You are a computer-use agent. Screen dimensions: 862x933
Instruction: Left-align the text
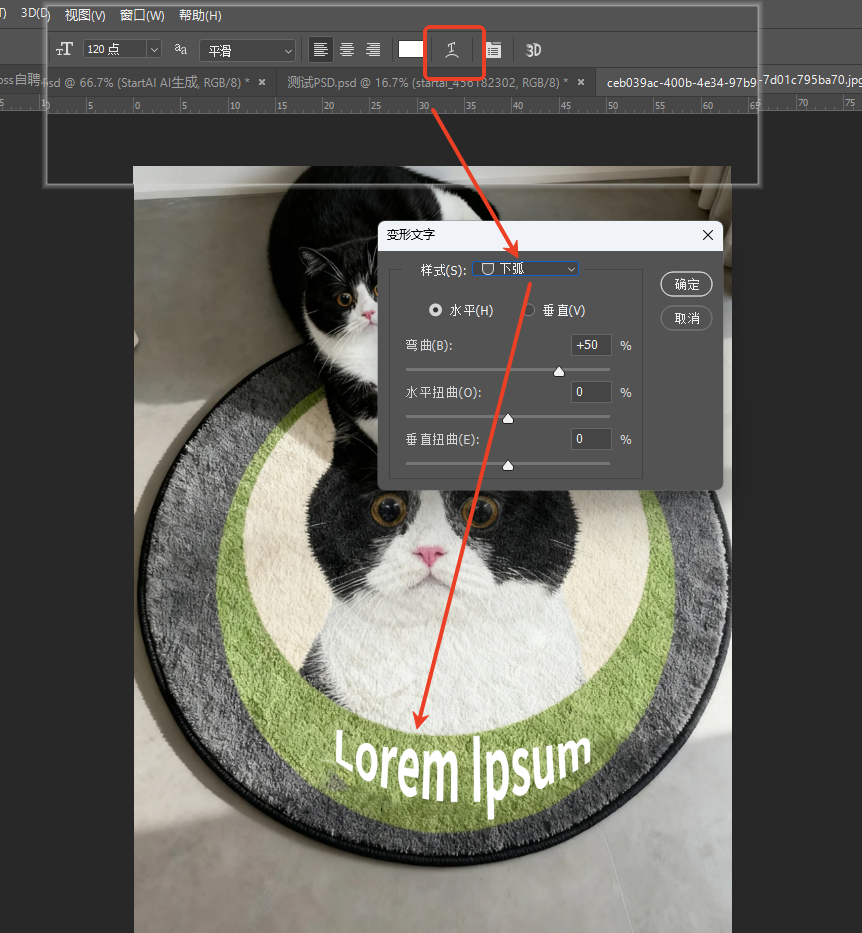(320, 50)
